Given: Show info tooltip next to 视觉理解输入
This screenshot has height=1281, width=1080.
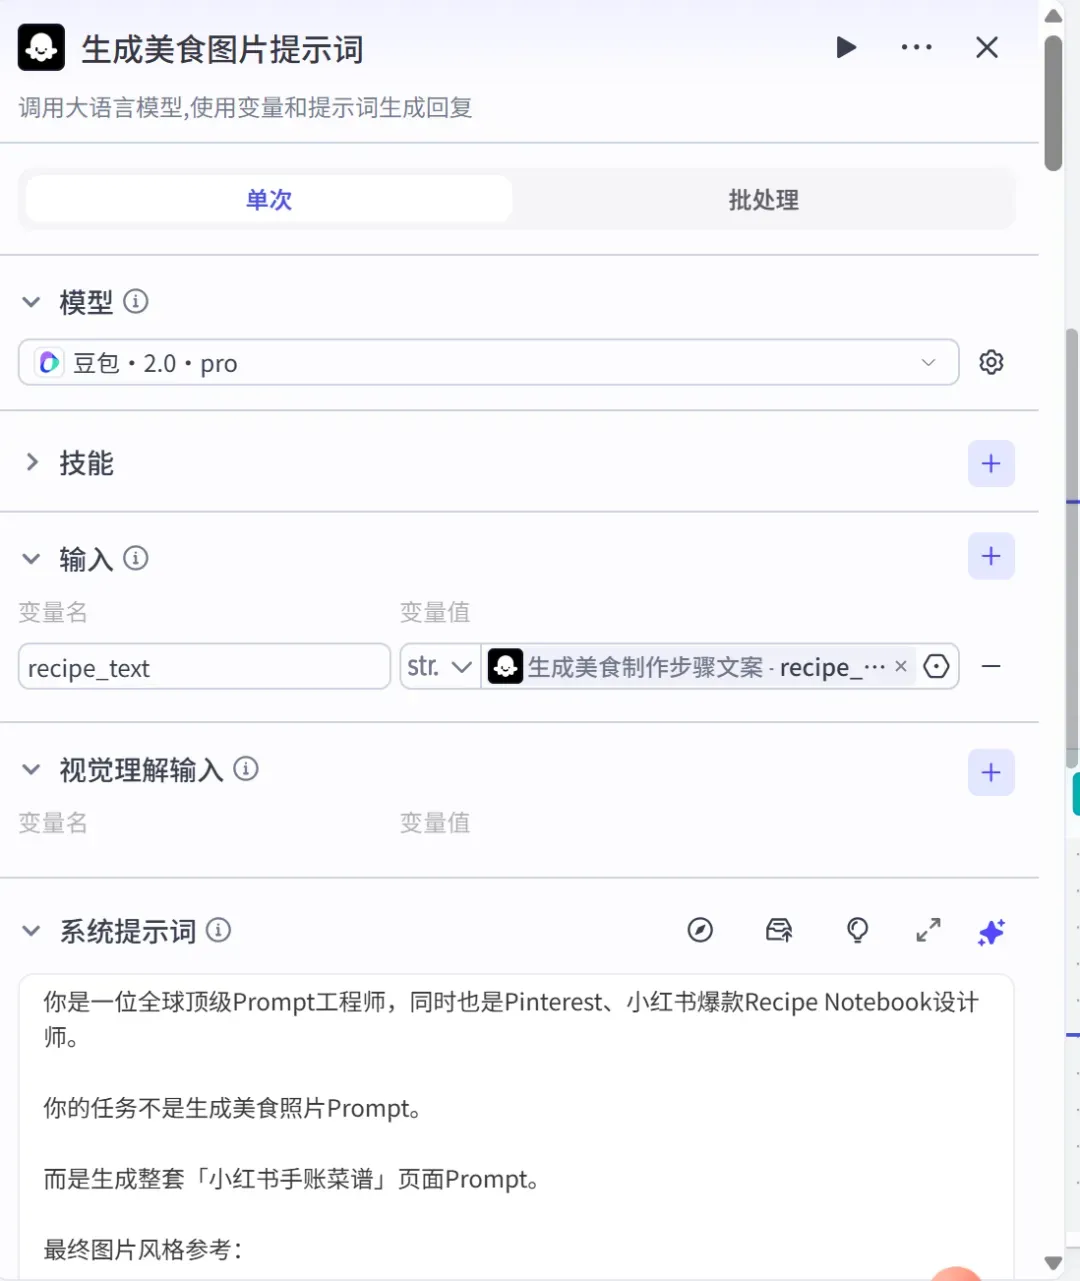Looking at the screenshot, I should 246,768.
